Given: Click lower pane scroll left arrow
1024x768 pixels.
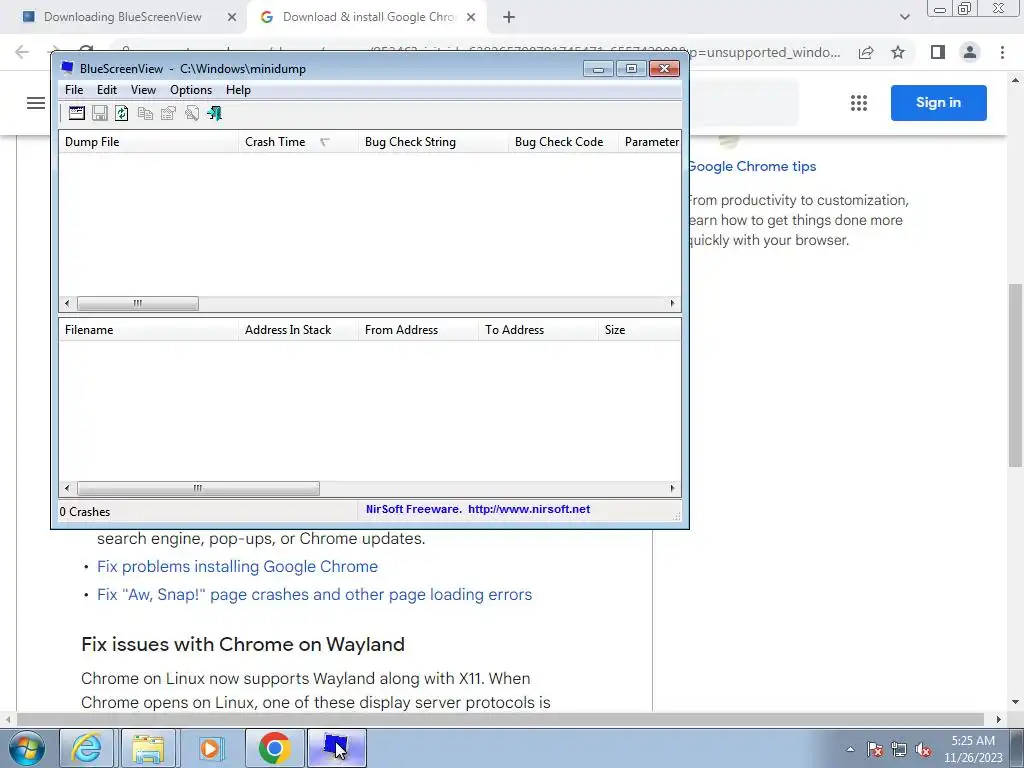Looking at the screenshot, I should coord(67,488).
